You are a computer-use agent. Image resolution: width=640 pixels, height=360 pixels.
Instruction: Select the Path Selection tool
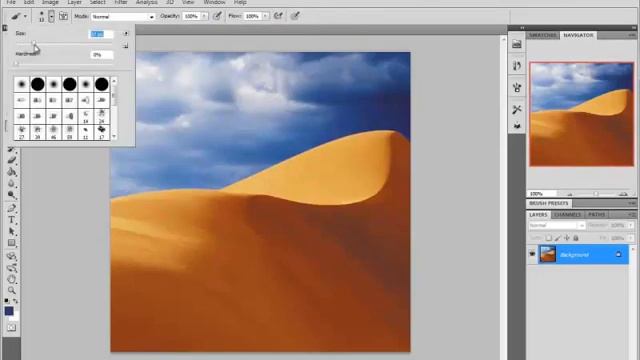point(11,231)
